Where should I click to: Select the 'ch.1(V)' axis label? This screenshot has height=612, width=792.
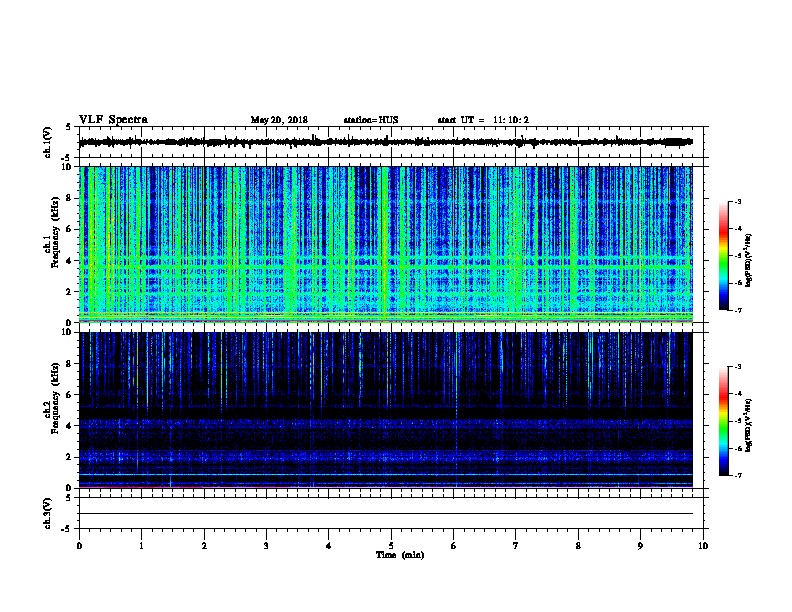[x=47, y=142]
